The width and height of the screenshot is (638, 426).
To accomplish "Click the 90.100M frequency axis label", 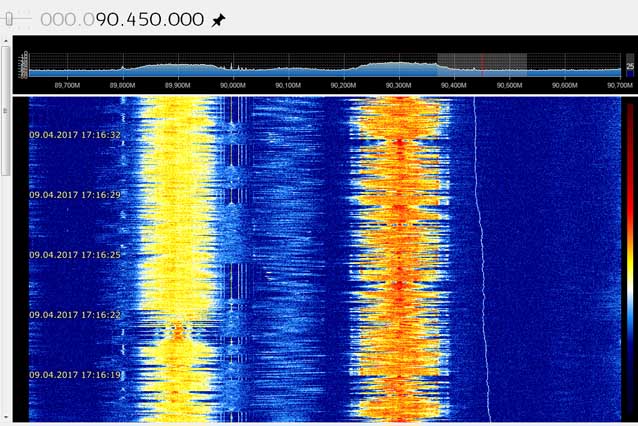I will coord(288,85).
